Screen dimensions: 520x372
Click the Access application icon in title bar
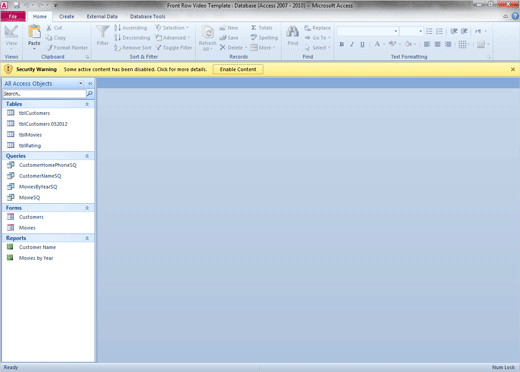click(x=4, y=5)
